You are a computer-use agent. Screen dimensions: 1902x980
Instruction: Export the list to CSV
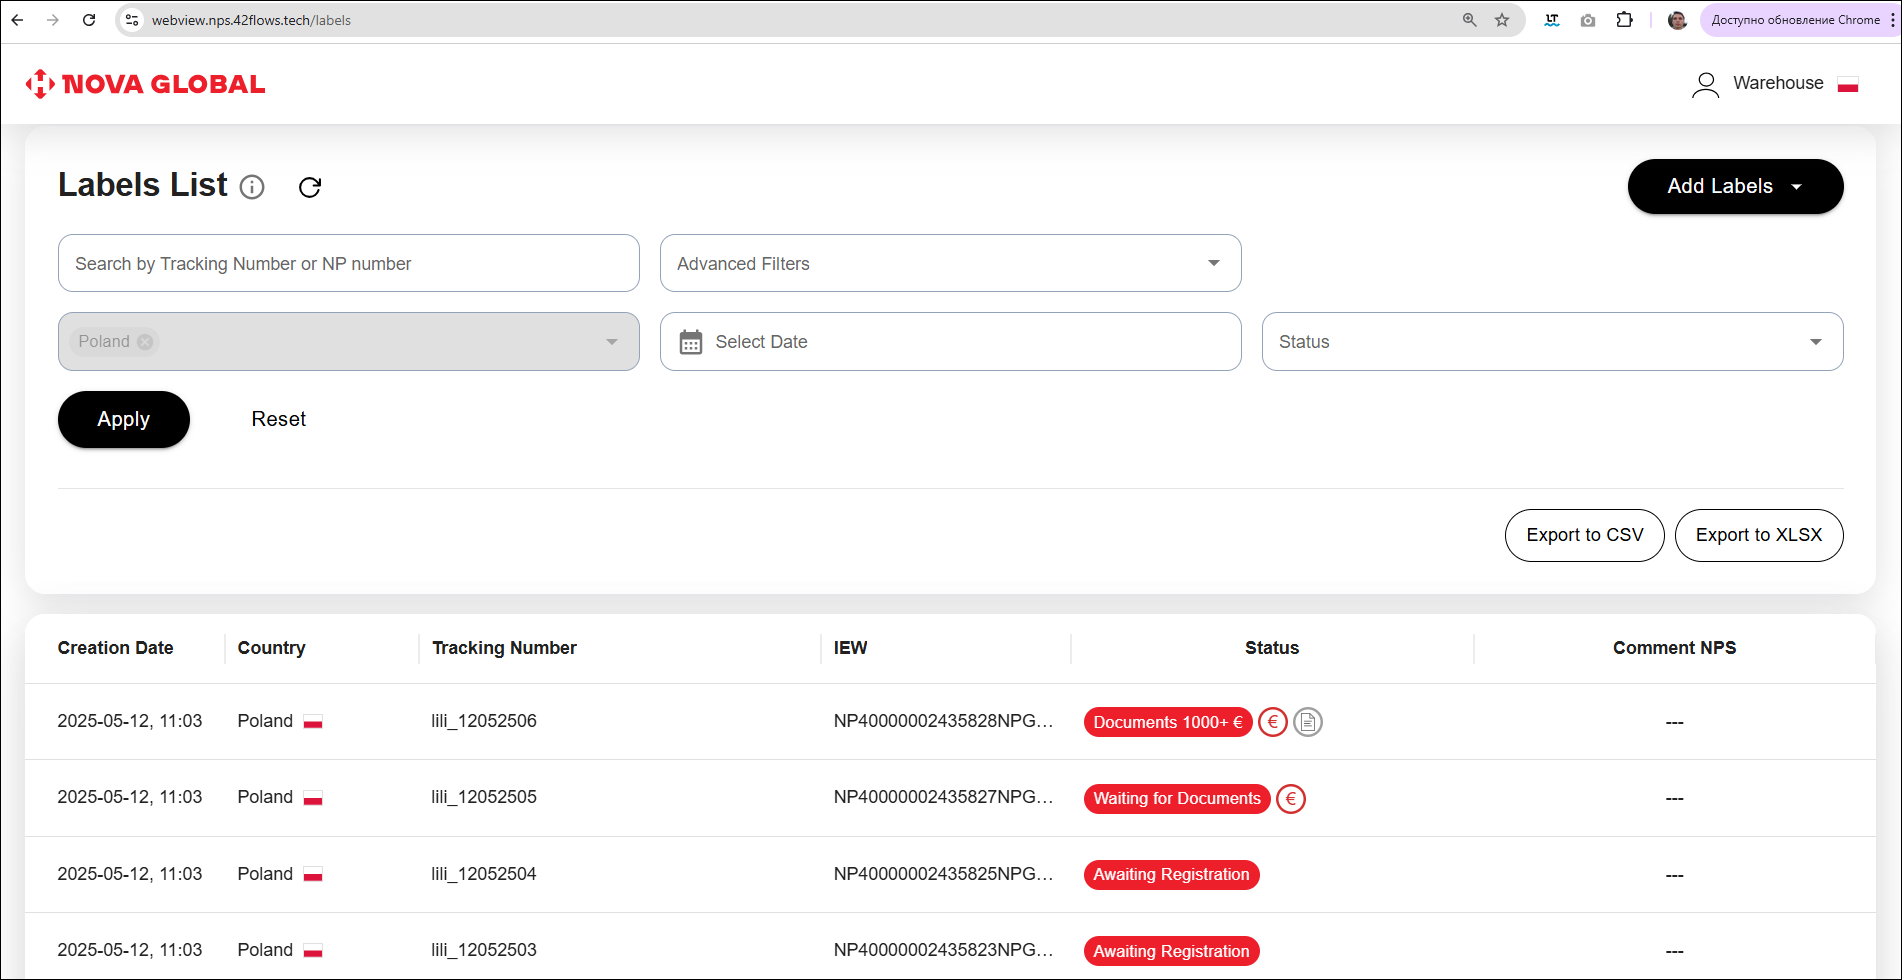1584,535
